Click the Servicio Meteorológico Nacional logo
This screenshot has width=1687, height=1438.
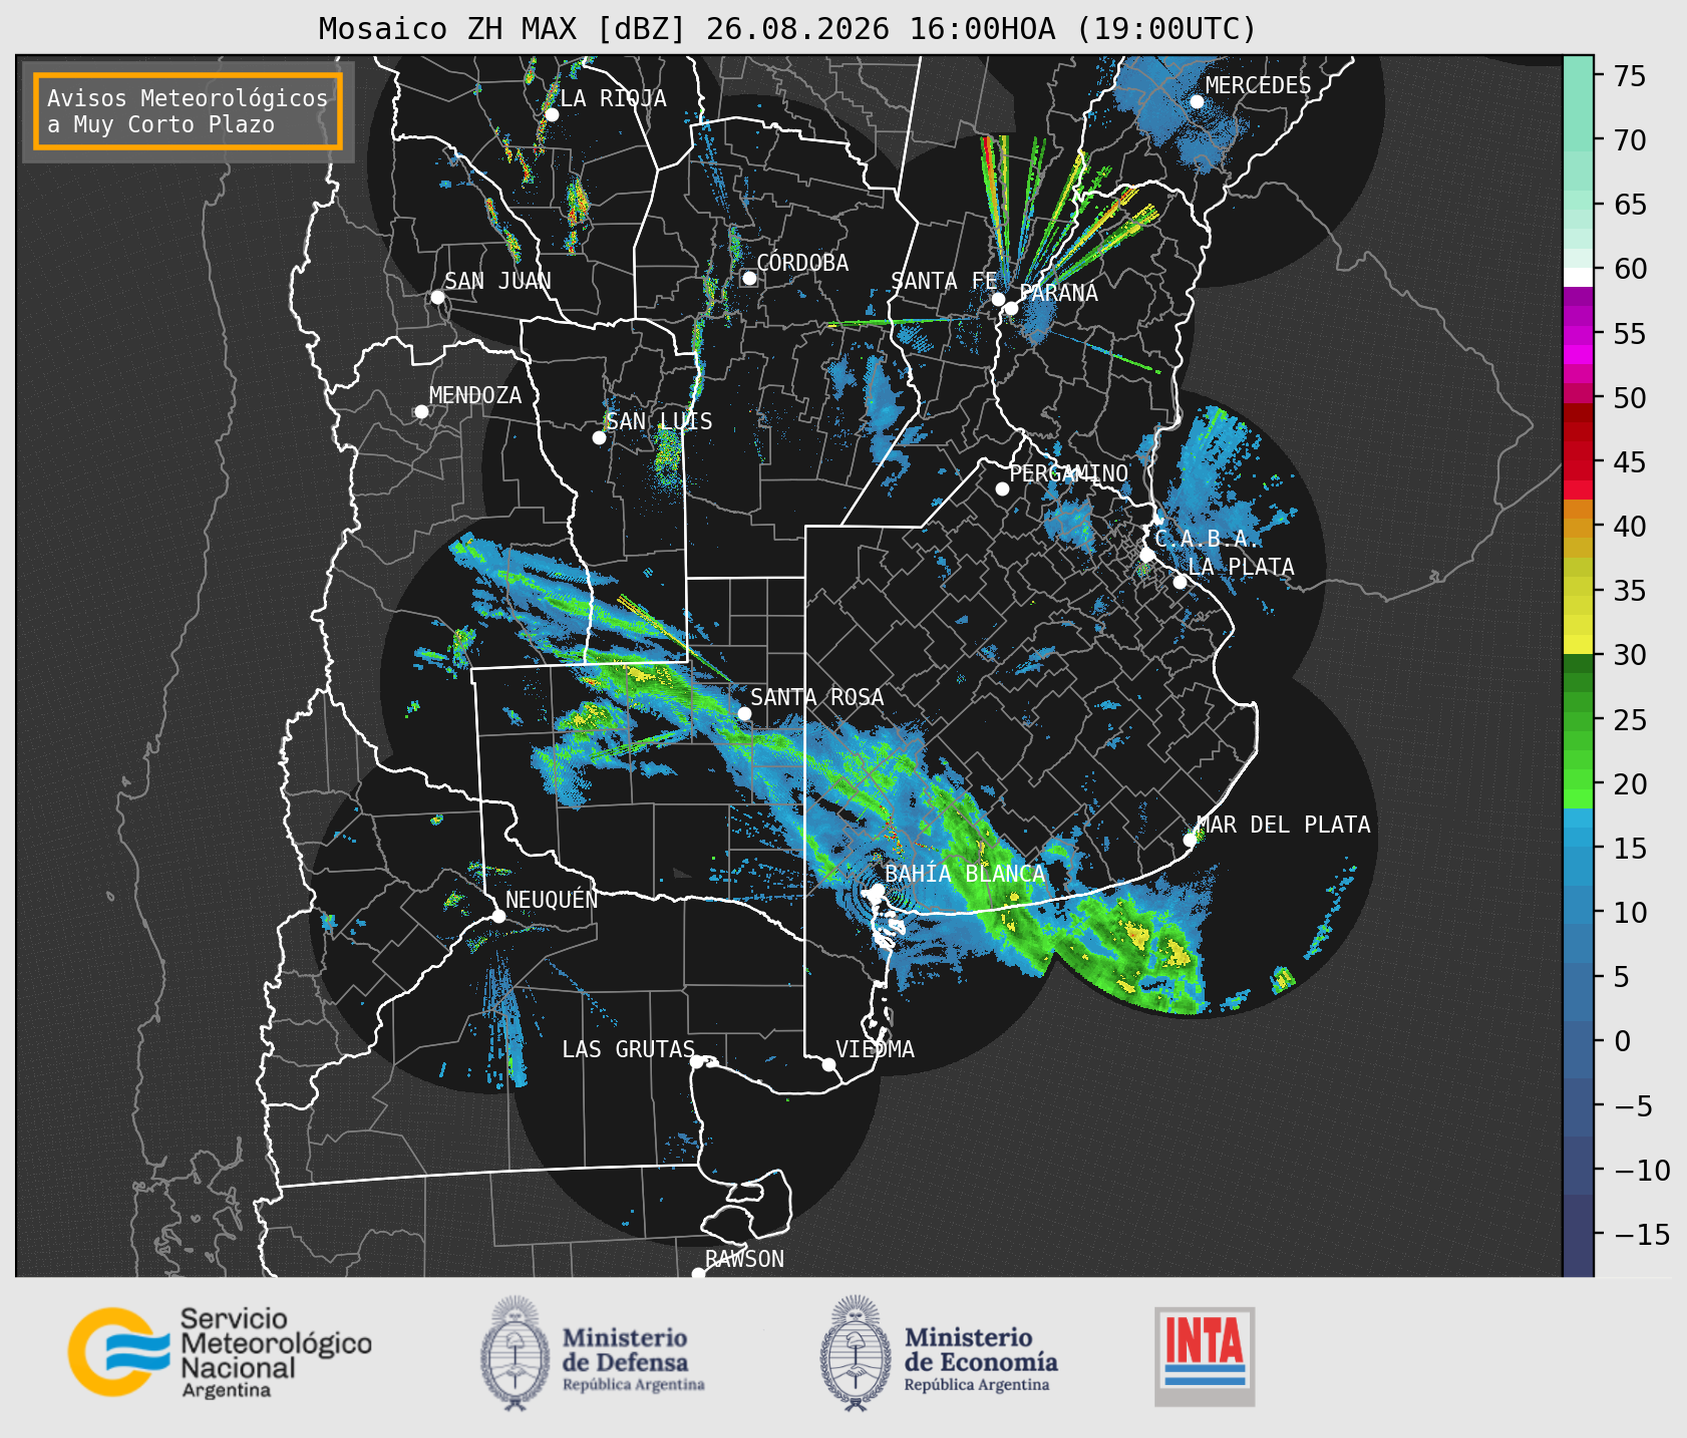click(219, 1352)
